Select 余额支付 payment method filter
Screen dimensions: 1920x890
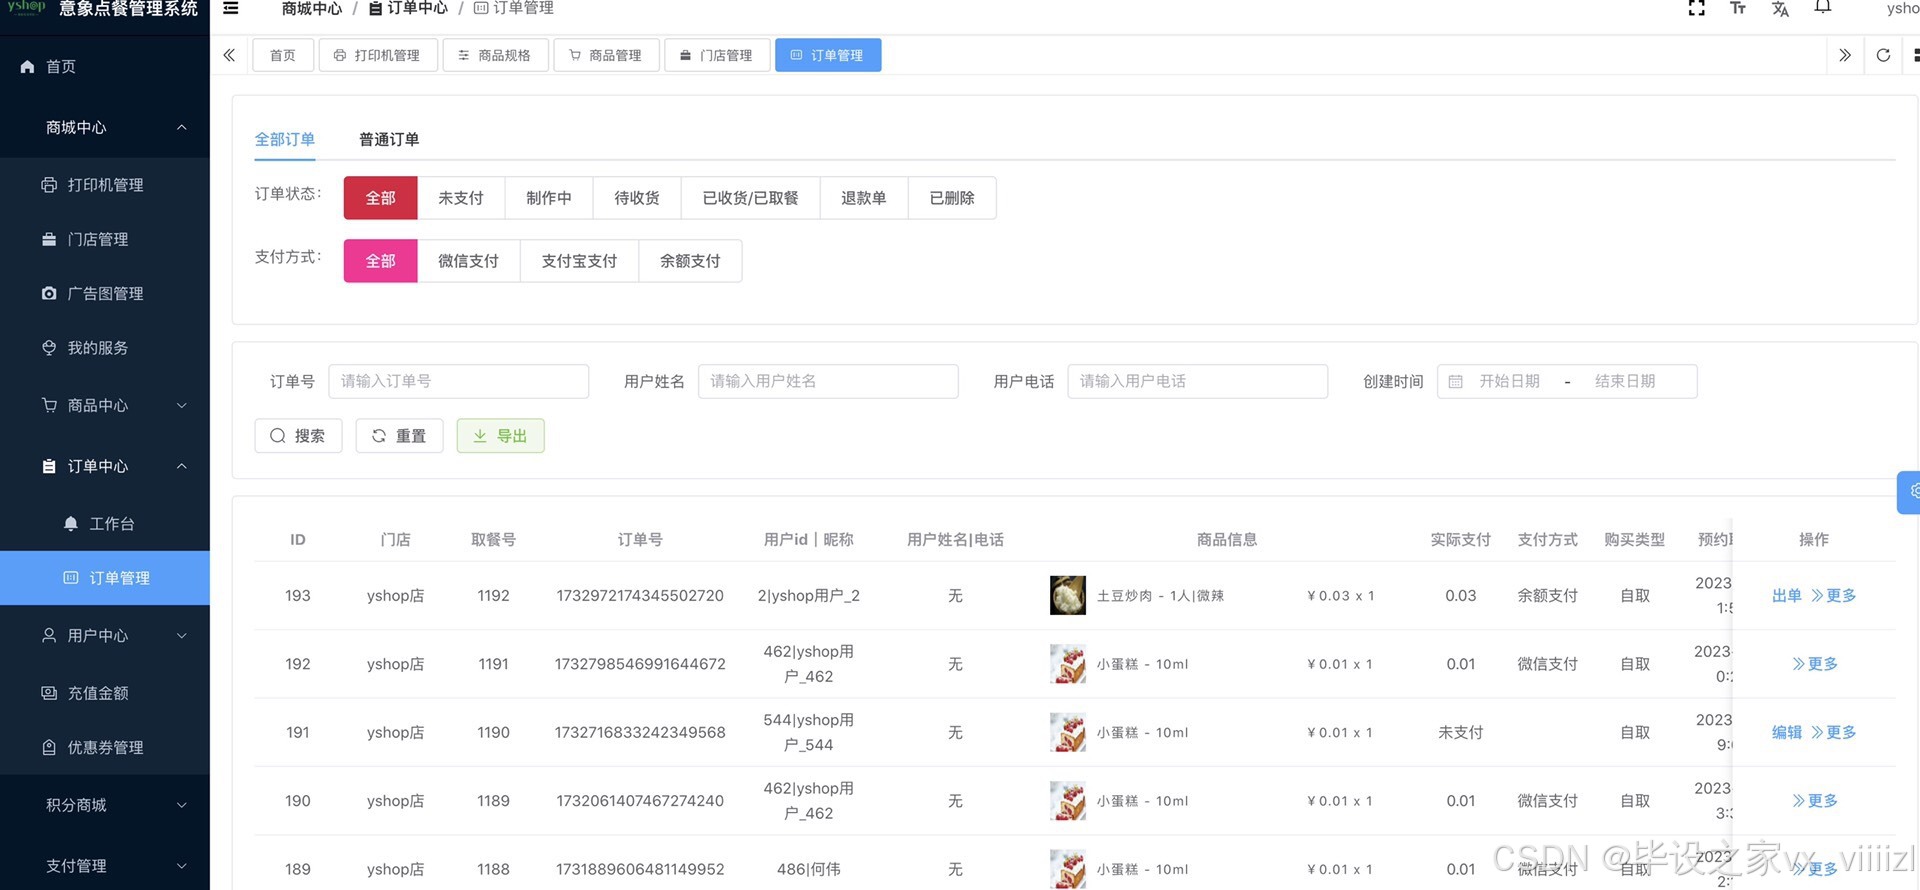click(x=690, y=261)
